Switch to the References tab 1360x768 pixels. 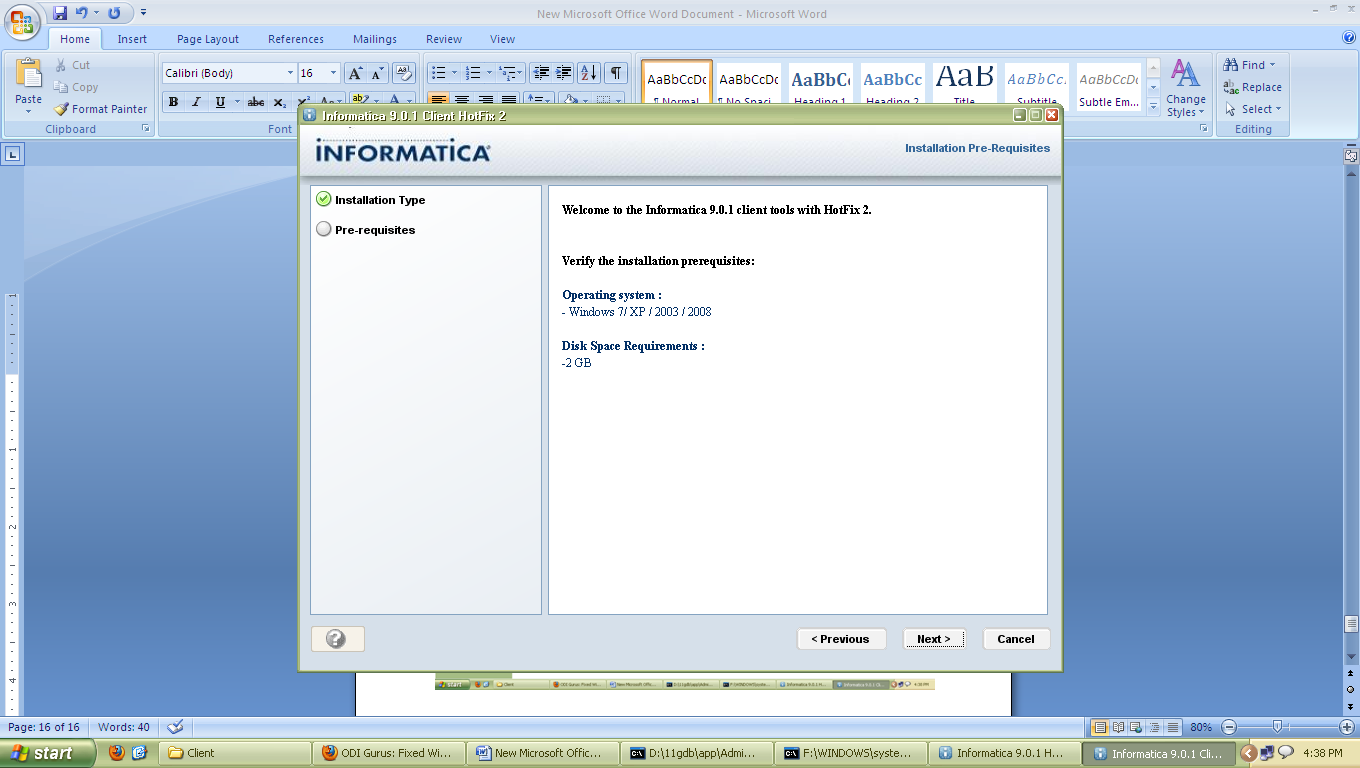tap(296, 39)
